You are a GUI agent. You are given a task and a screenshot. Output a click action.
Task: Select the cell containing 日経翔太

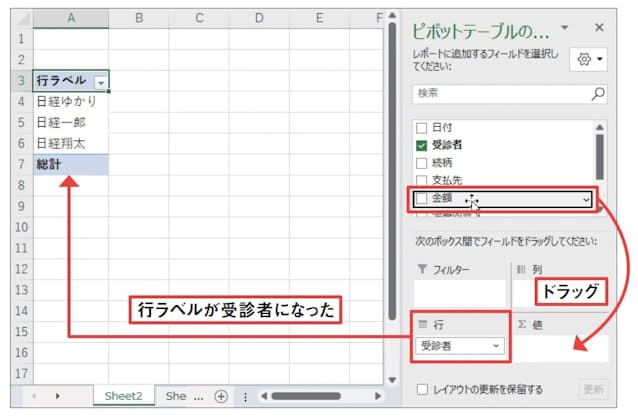pyautogui.click(x=71, y=144)
